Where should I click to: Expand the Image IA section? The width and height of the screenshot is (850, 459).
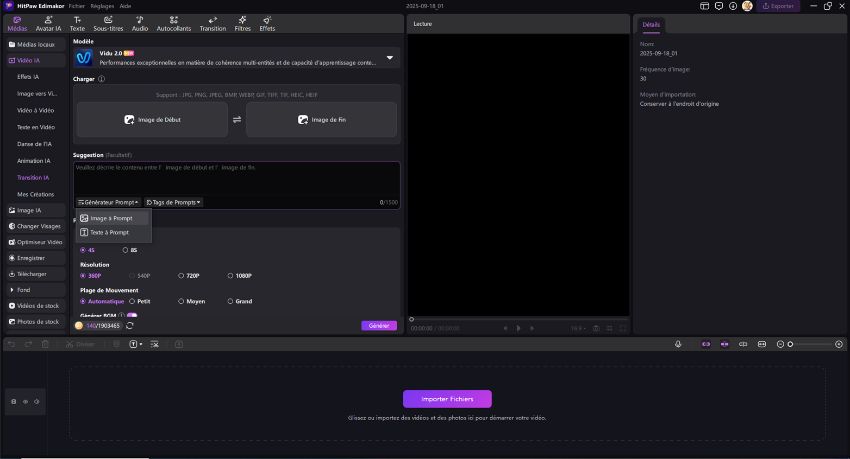[x=36, y=210]
